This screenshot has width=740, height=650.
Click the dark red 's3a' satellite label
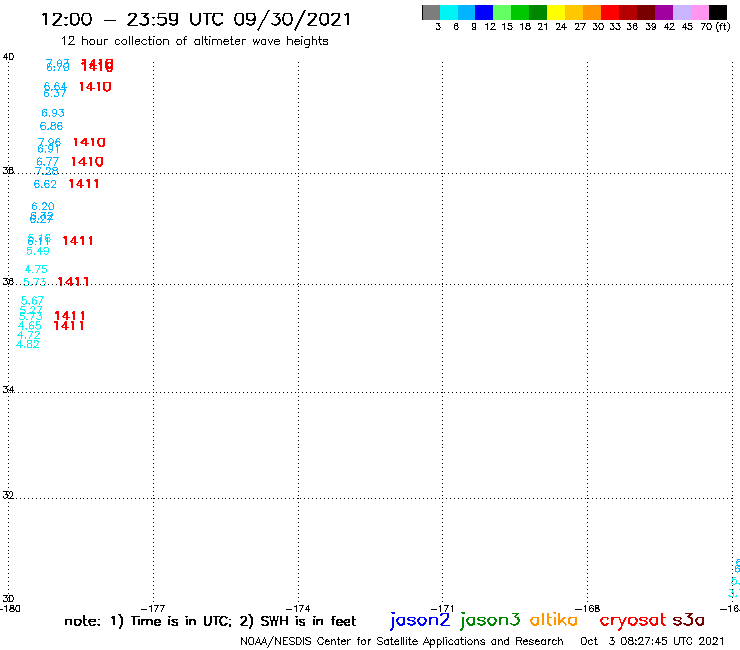pyautogui.click(x=689, y=620)
